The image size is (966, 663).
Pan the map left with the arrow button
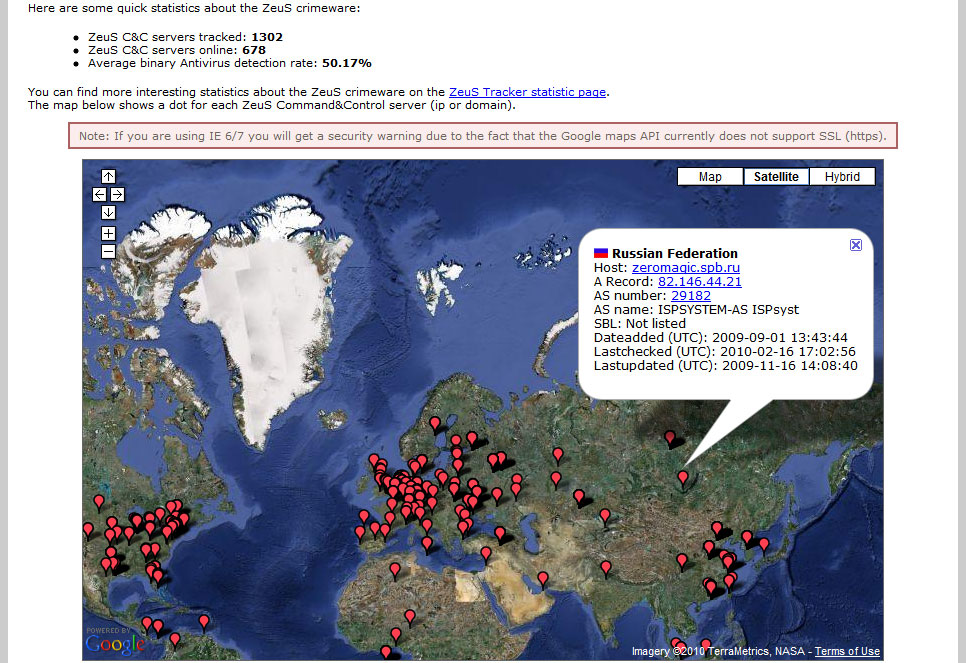99,195
